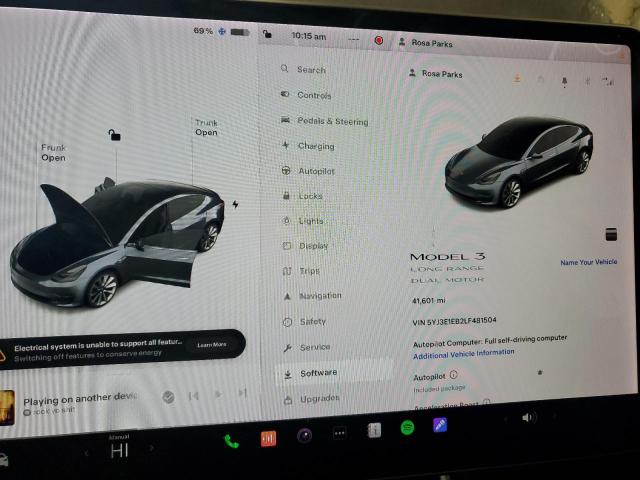Tap the charge port lightning bolt icon
Viewport: 640px width, 480px height.
[x=235, y=204]
